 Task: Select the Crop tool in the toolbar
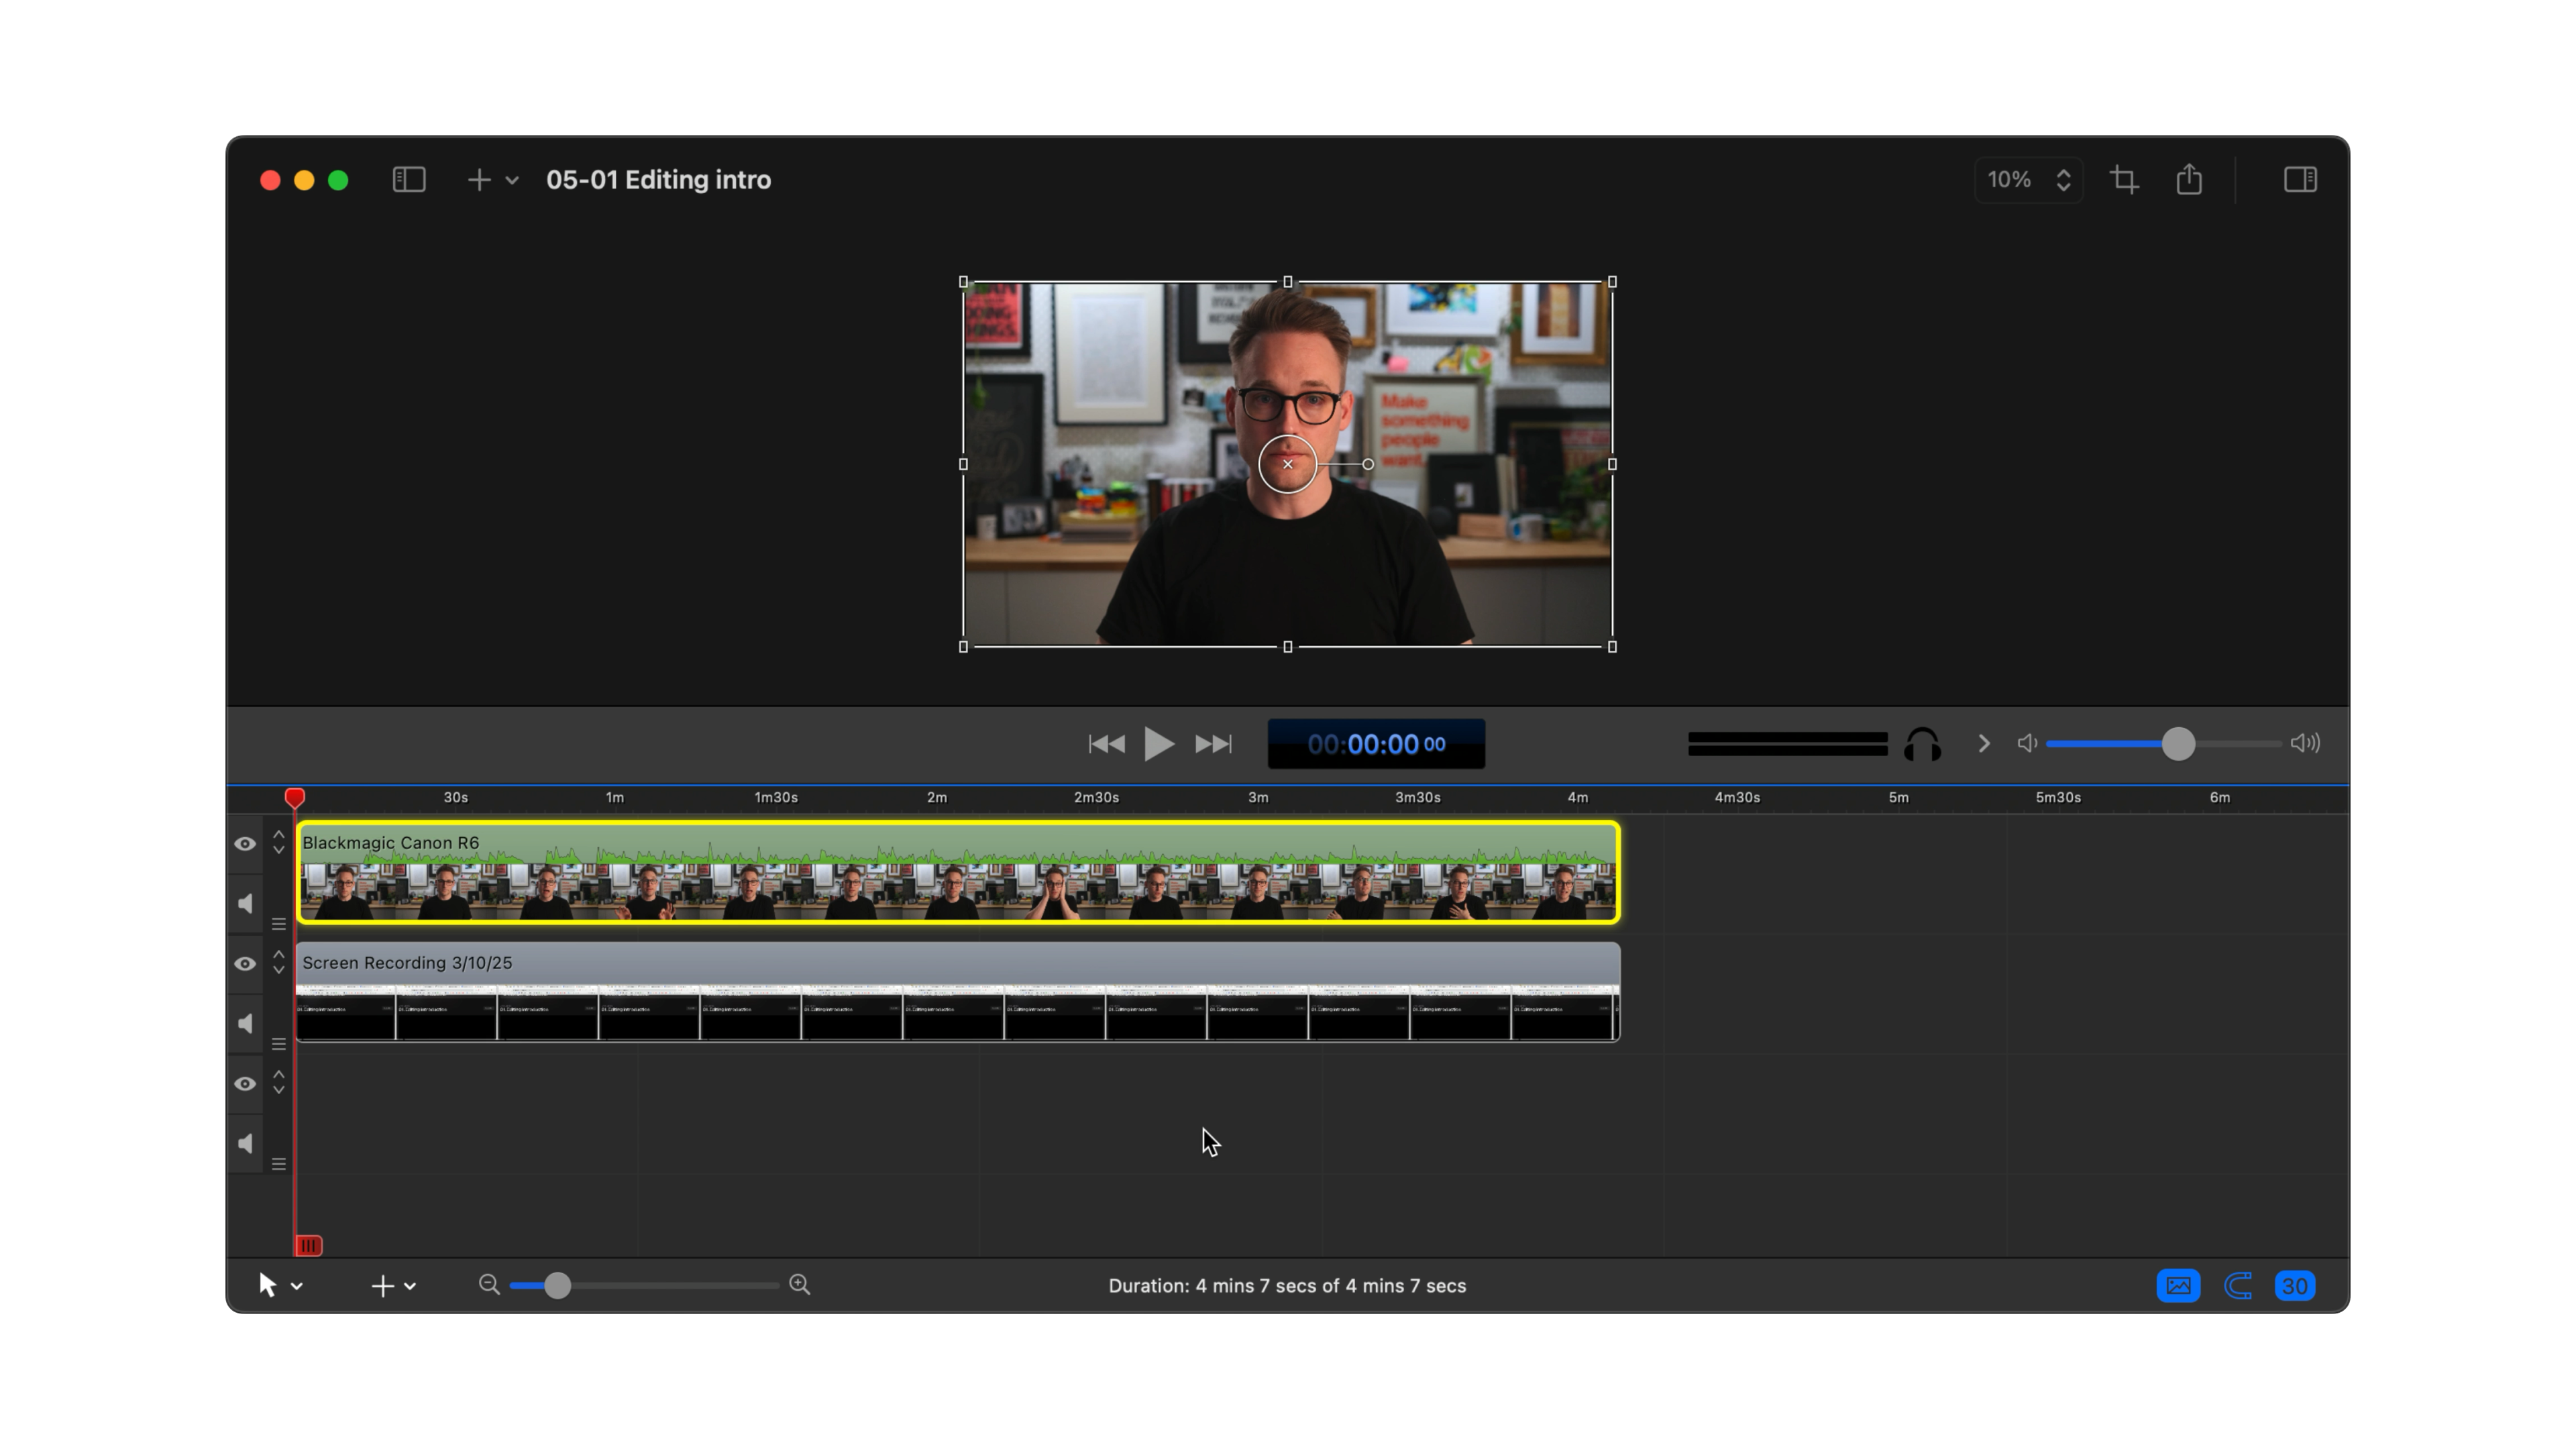click(x=2124, y=179)
